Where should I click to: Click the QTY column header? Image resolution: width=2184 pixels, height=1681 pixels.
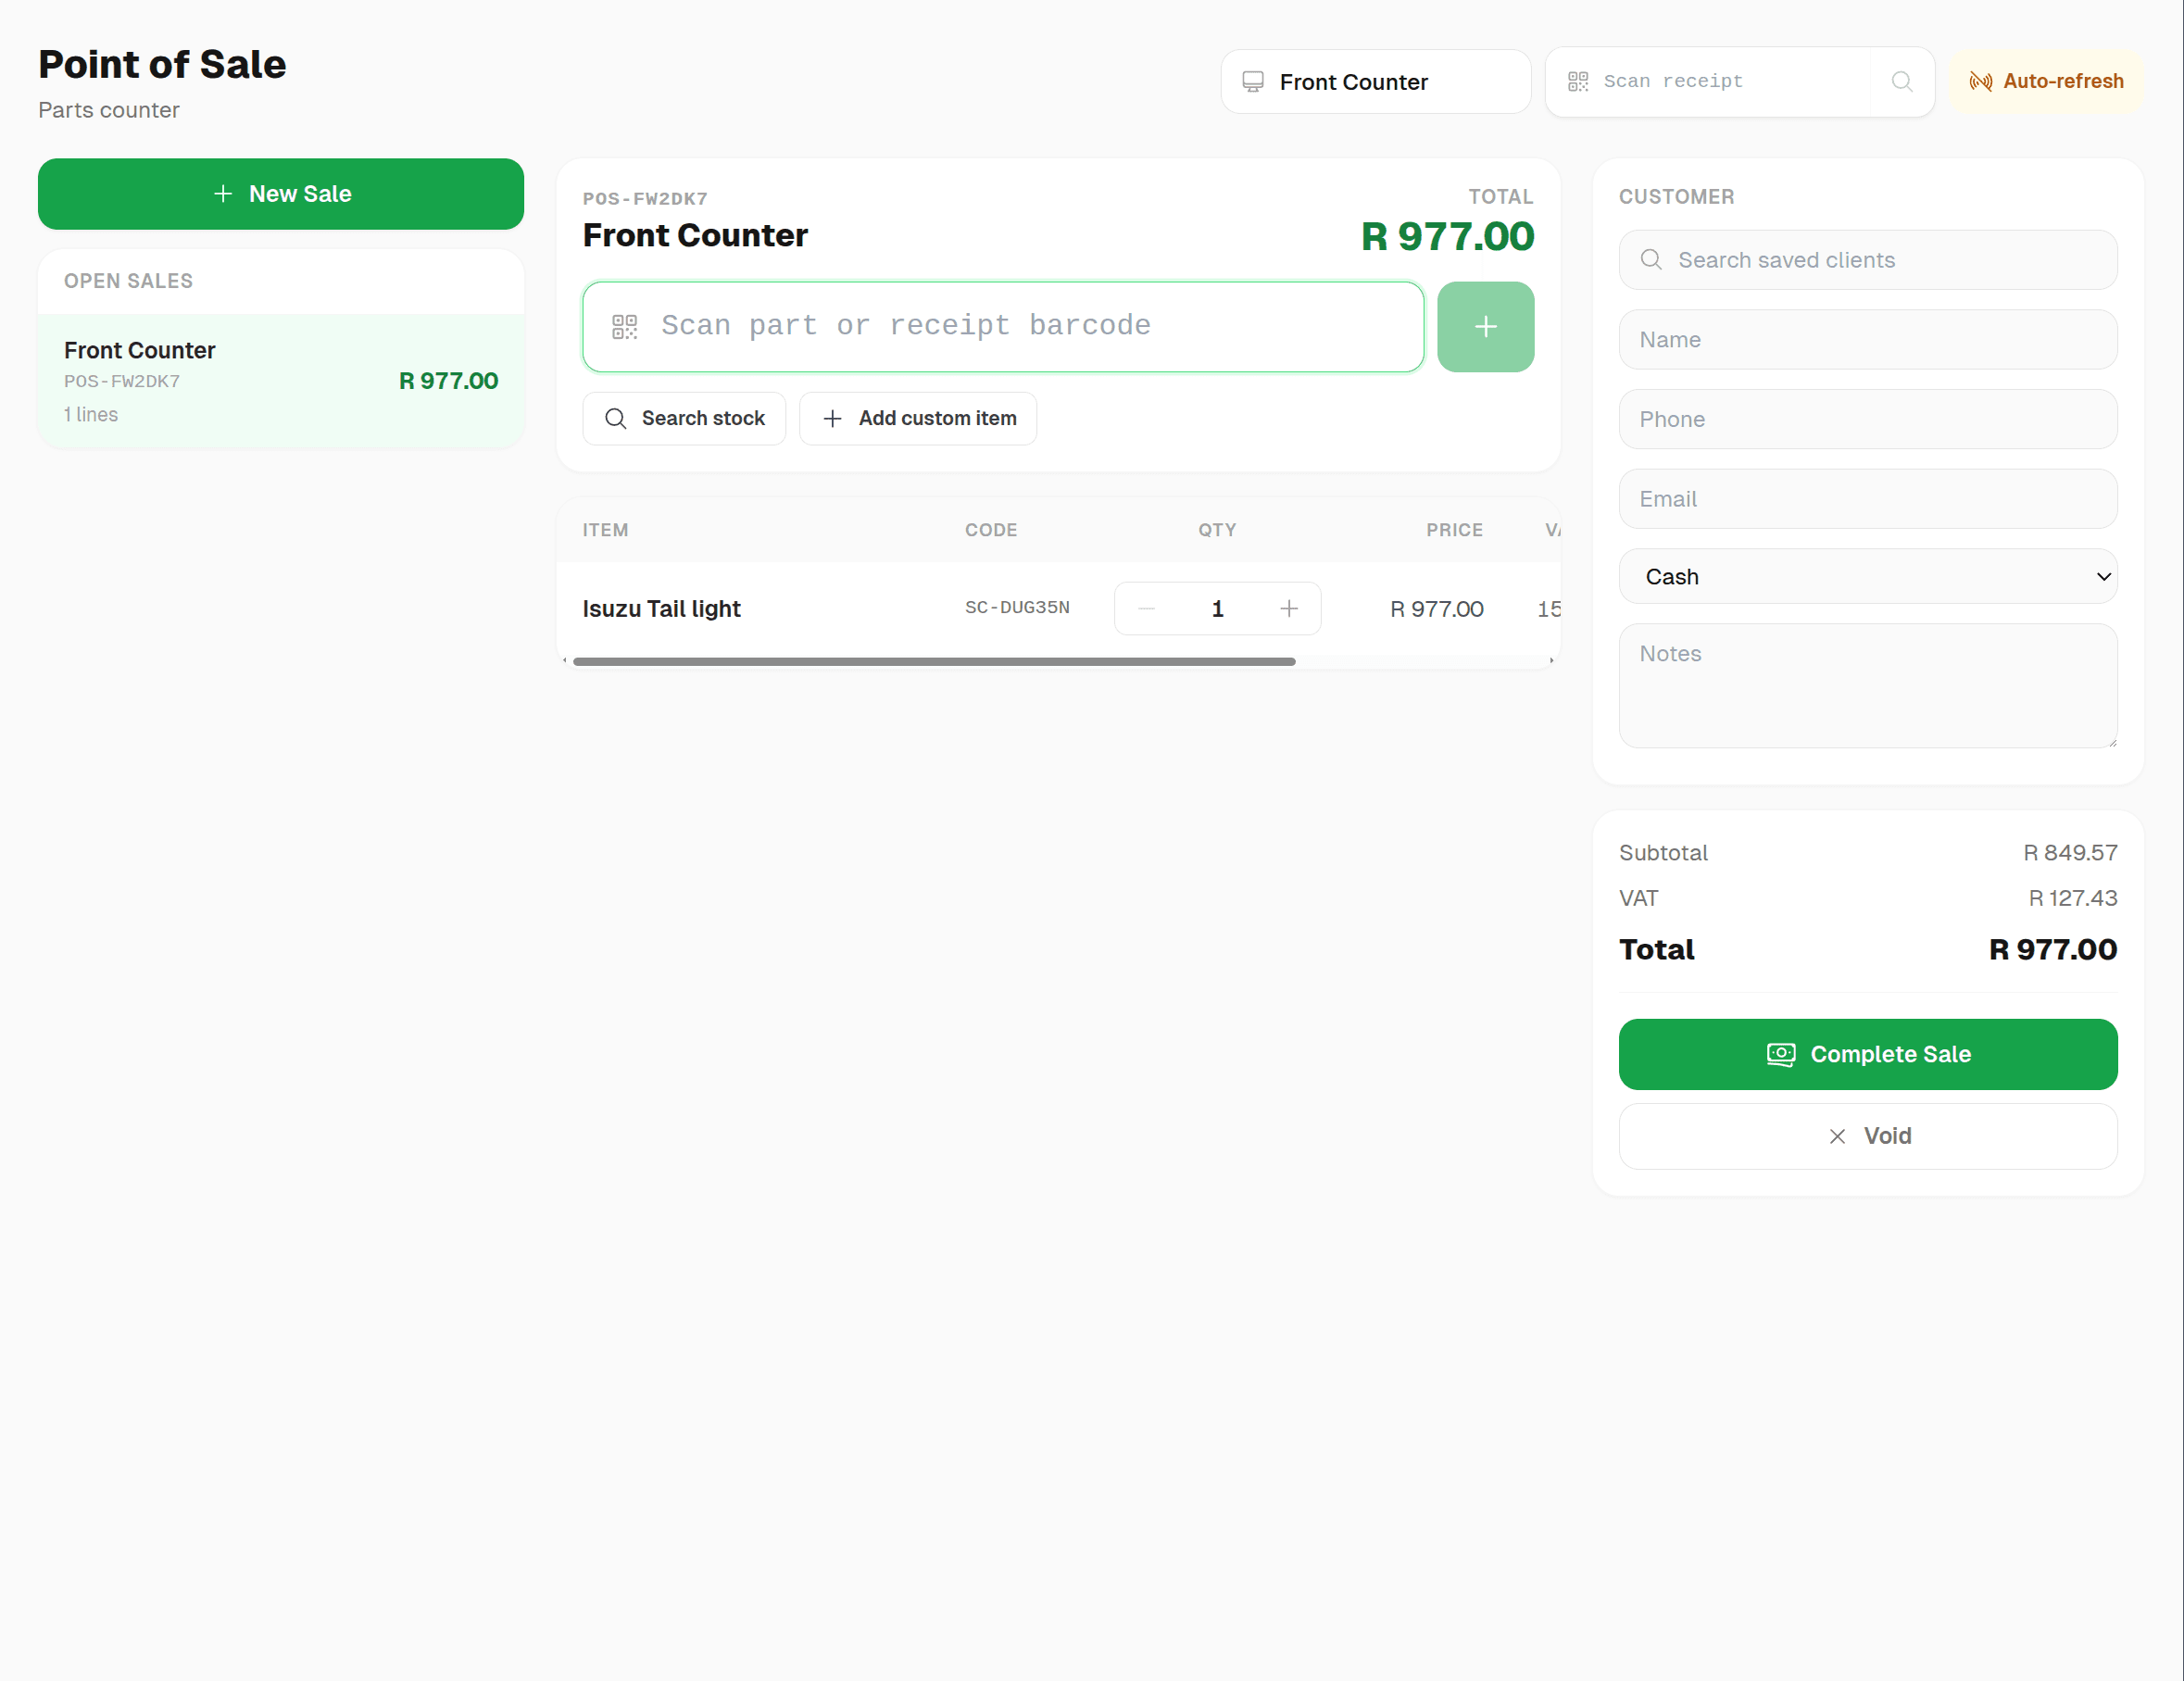coord(1217,530)
